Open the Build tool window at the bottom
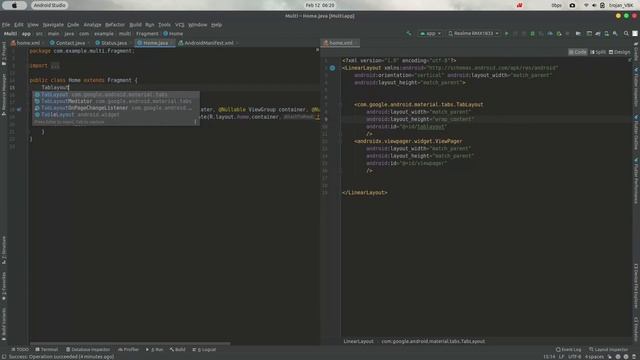Viewport: 640px width, 360px height. (178, 349)
